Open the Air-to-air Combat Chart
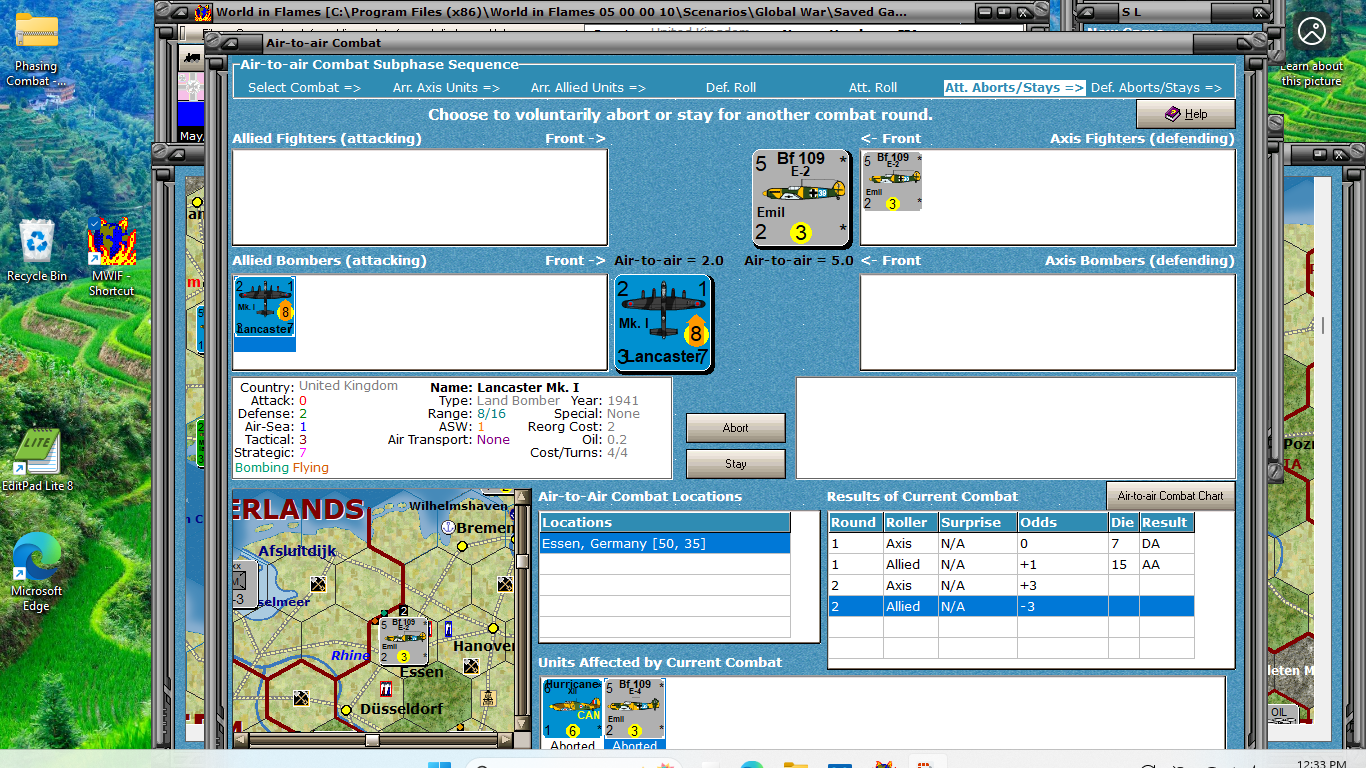 tap(1170, 496)
